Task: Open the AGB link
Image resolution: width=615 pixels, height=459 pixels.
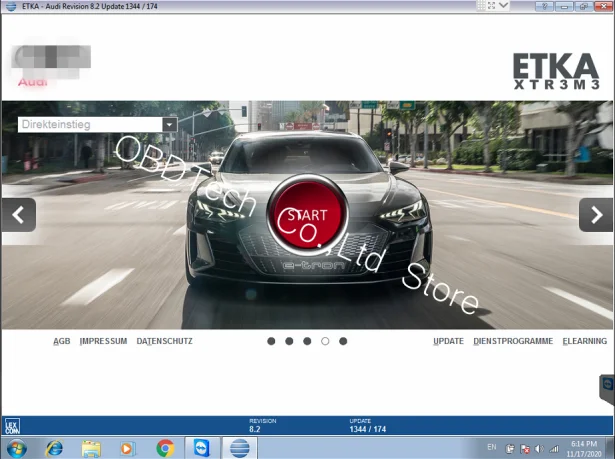Action: click(62, 341)
